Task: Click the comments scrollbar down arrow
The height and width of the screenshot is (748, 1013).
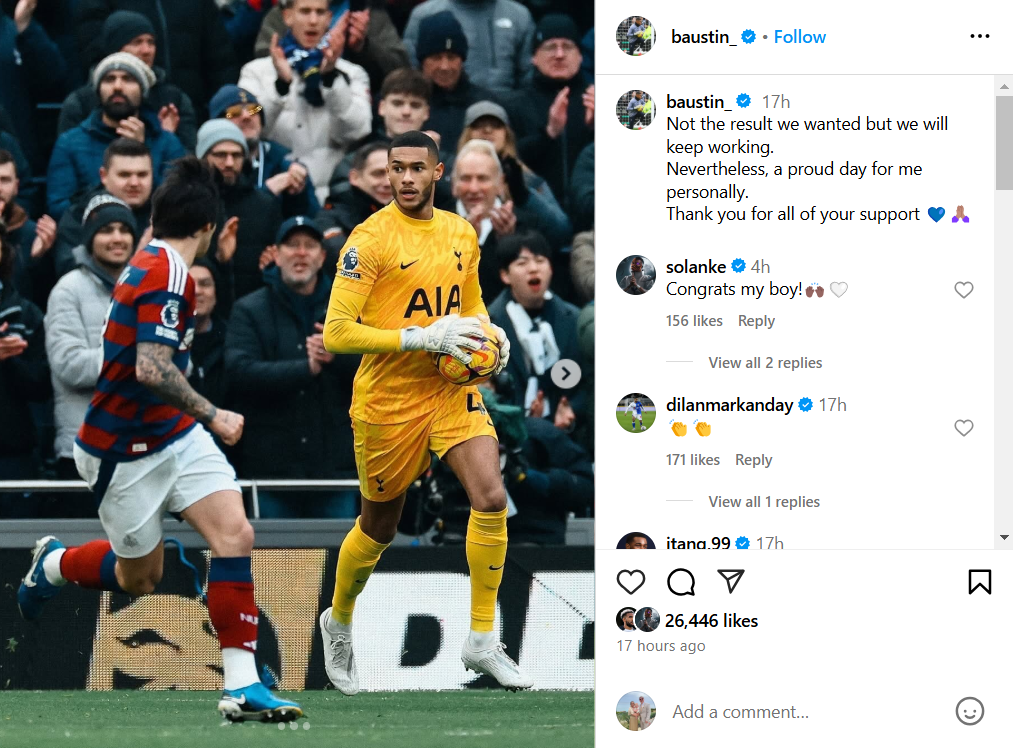Action: coord(1004,537)
